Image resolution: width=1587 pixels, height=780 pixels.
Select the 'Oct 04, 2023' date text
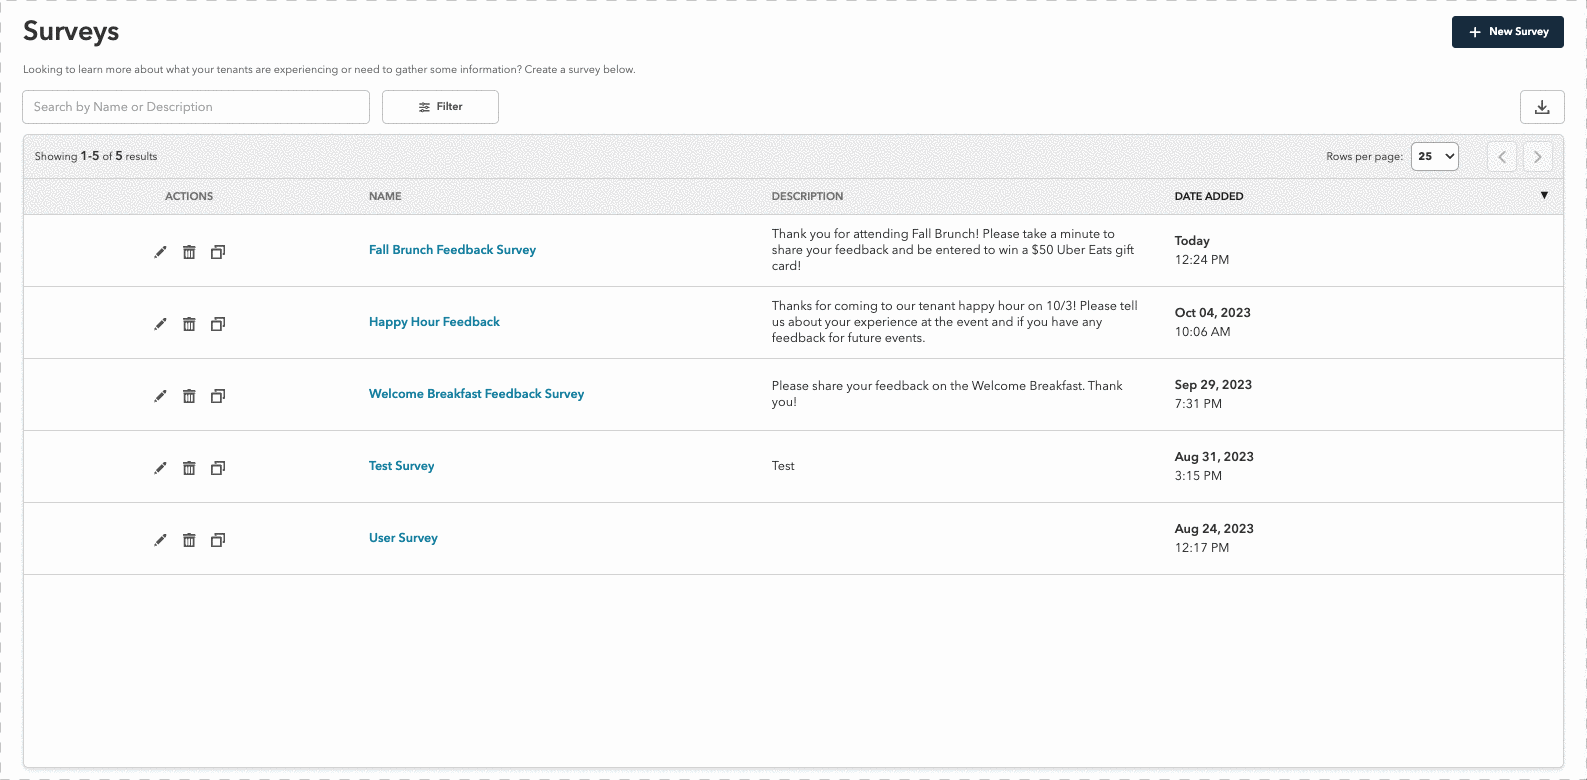pyautogui.click(x=1212, y=313)
